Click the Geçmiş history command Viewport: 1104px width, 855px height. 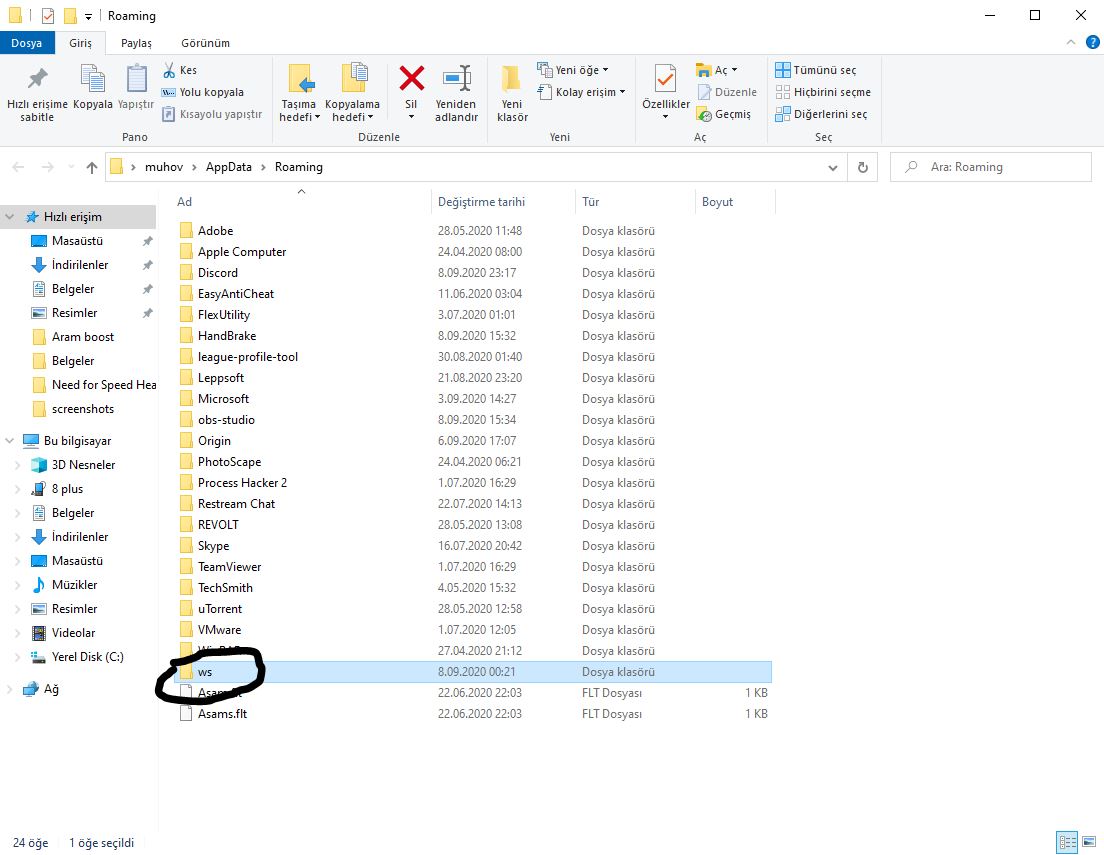click(x=724, y=113)
